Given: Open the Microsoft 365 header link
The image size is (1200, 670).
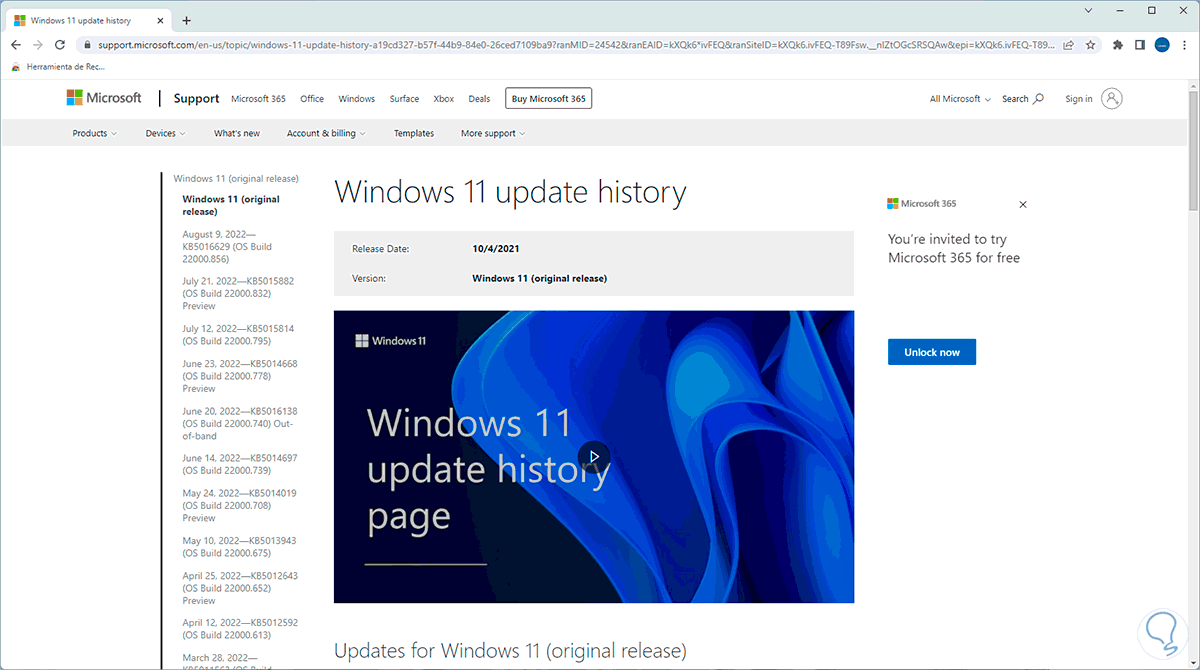Looking at the screenshot, I should 258,99.
